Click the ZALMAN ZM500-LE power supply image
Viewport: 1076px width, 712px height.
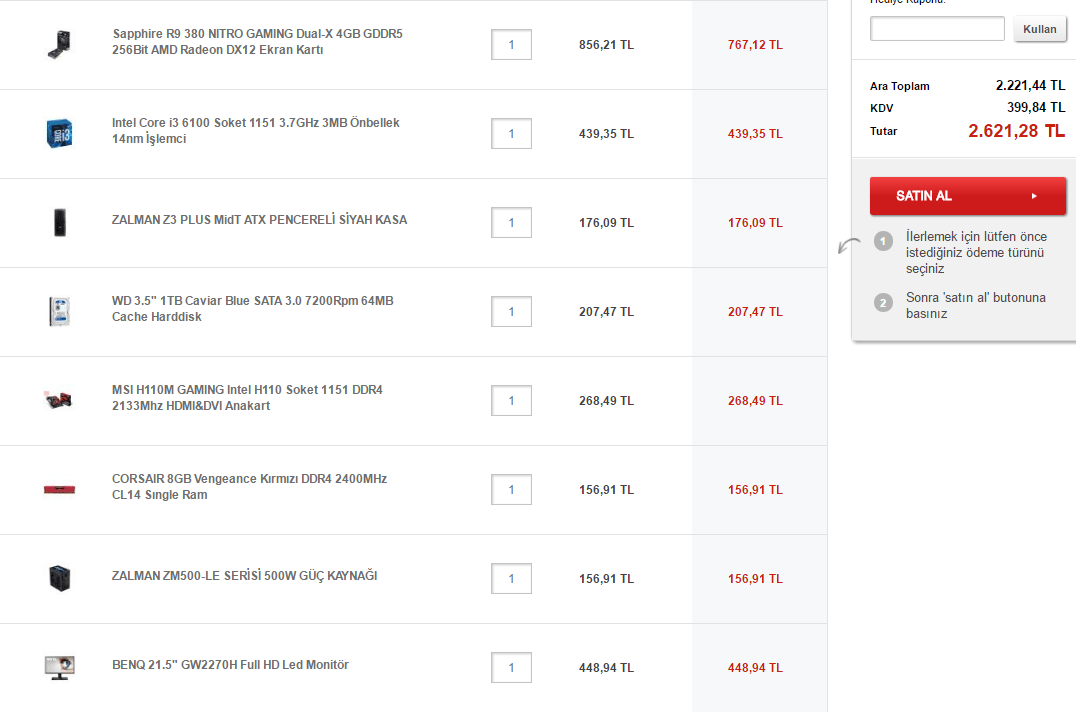tap(60, 578)
